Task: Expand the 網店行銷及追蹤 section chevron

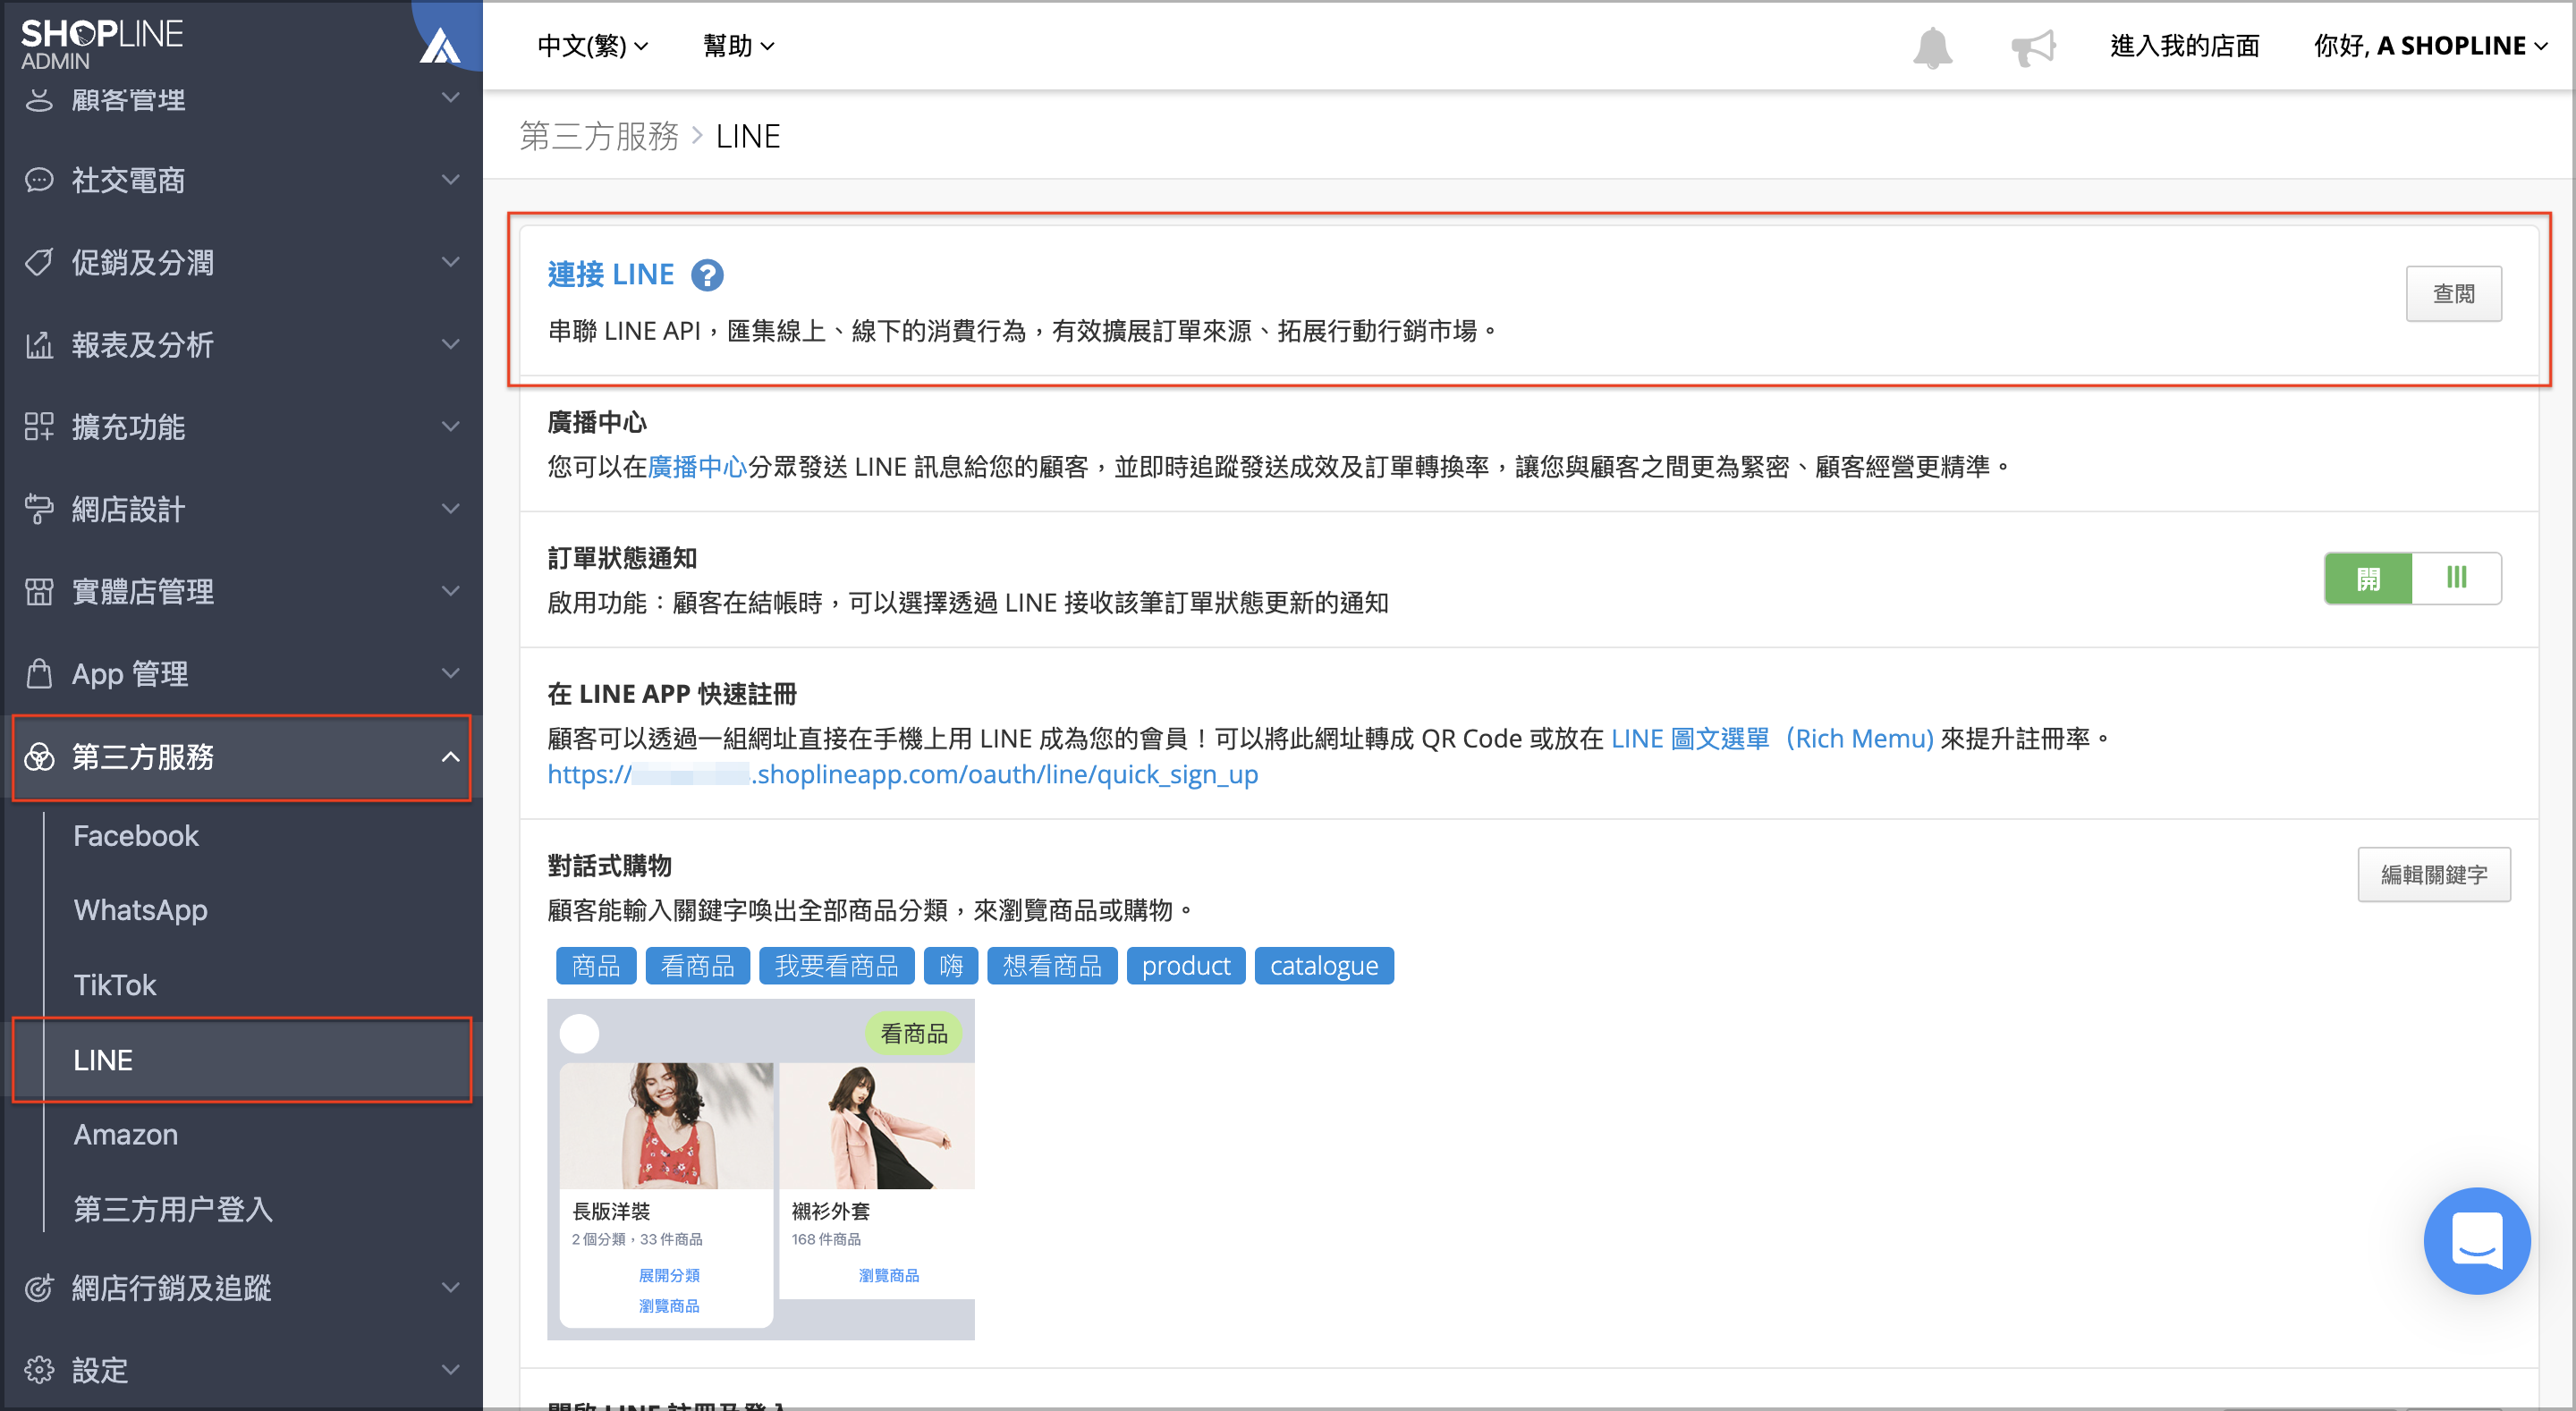Action: (451, 1287)
